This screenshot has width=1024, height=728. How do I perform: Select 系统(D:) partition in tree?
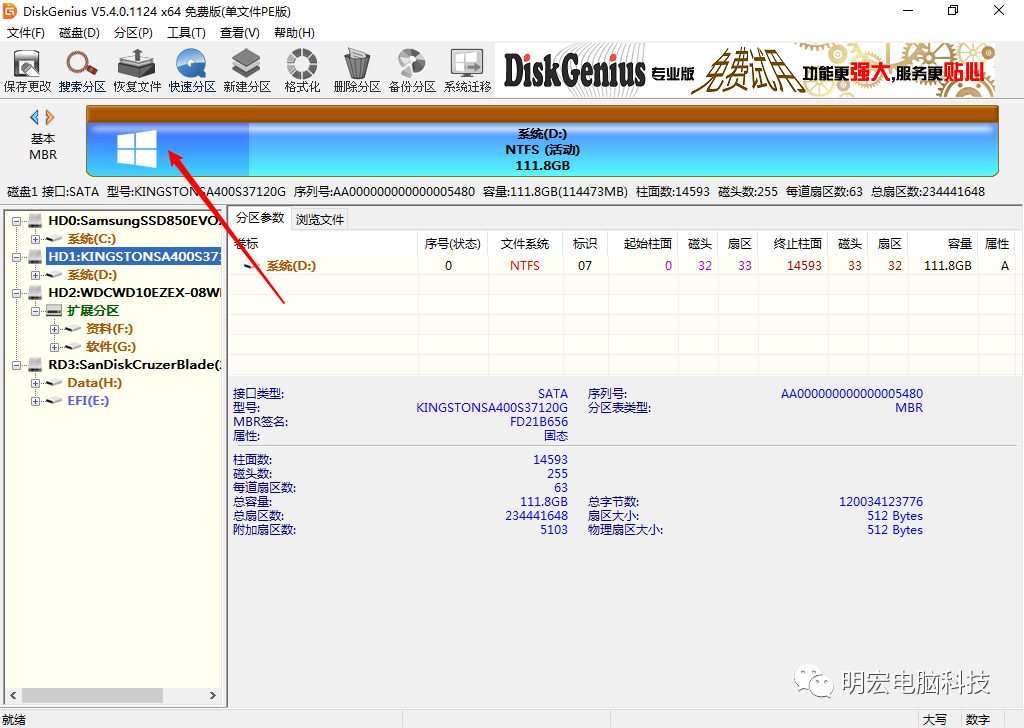92,275
